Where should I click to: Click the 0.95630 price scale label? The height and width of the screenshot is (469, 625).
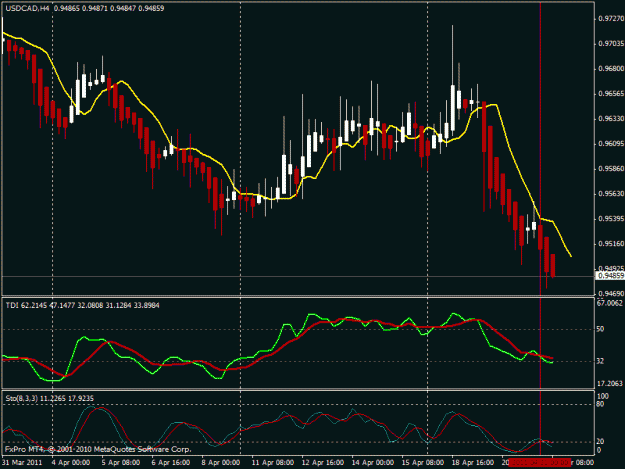[x=611, y=194]
